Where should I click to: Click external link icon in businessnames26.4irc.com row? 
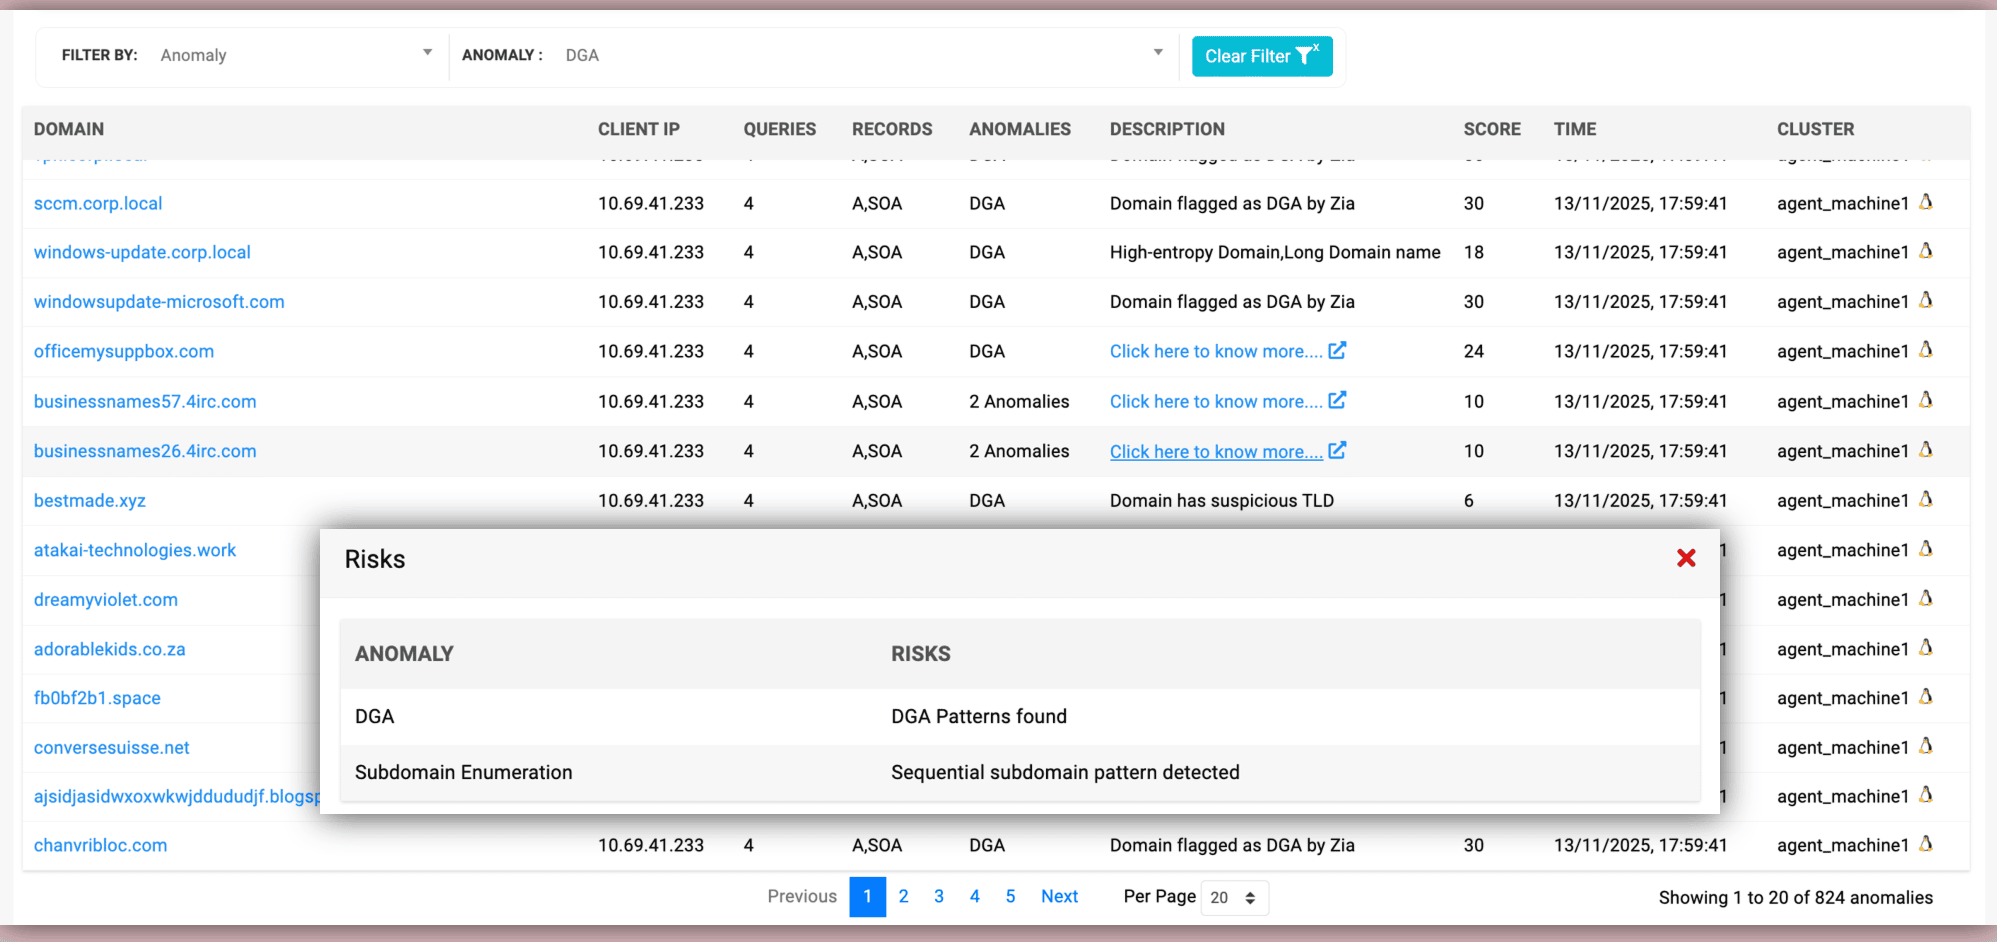click(x=1337, y=450)
